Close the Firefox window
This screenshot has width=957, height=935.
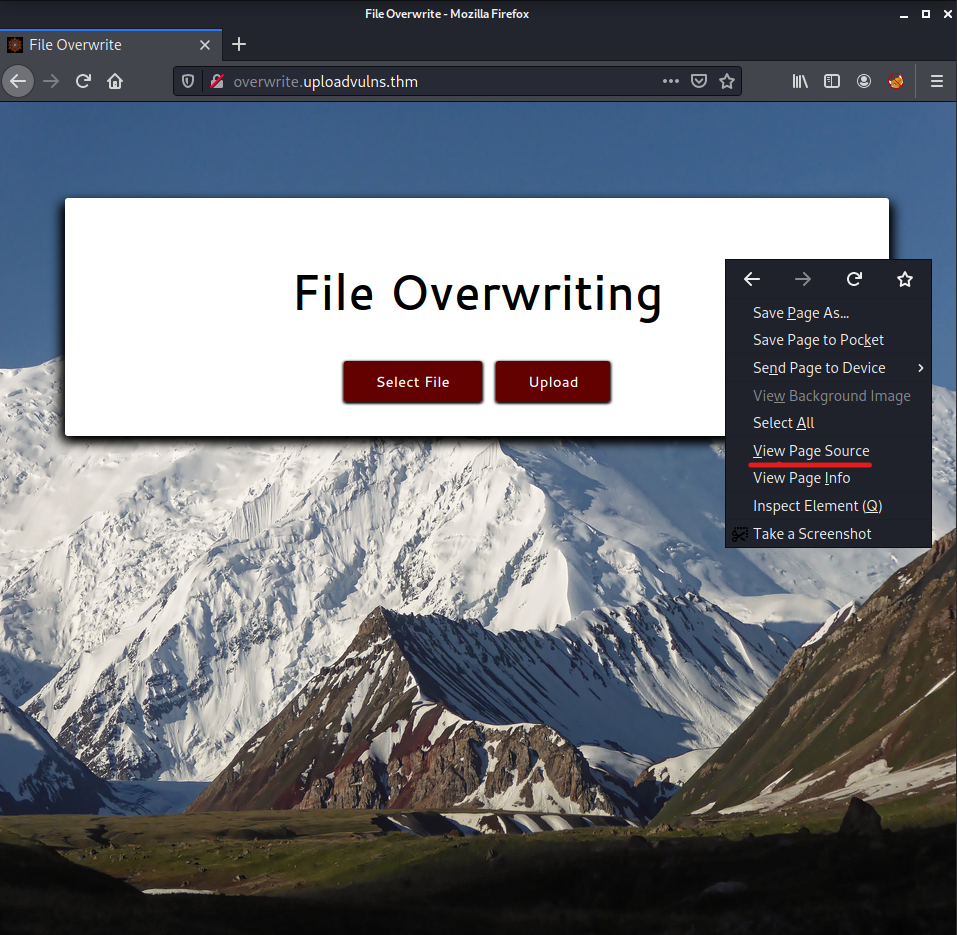pyautogui.click(x=948, y=14)
